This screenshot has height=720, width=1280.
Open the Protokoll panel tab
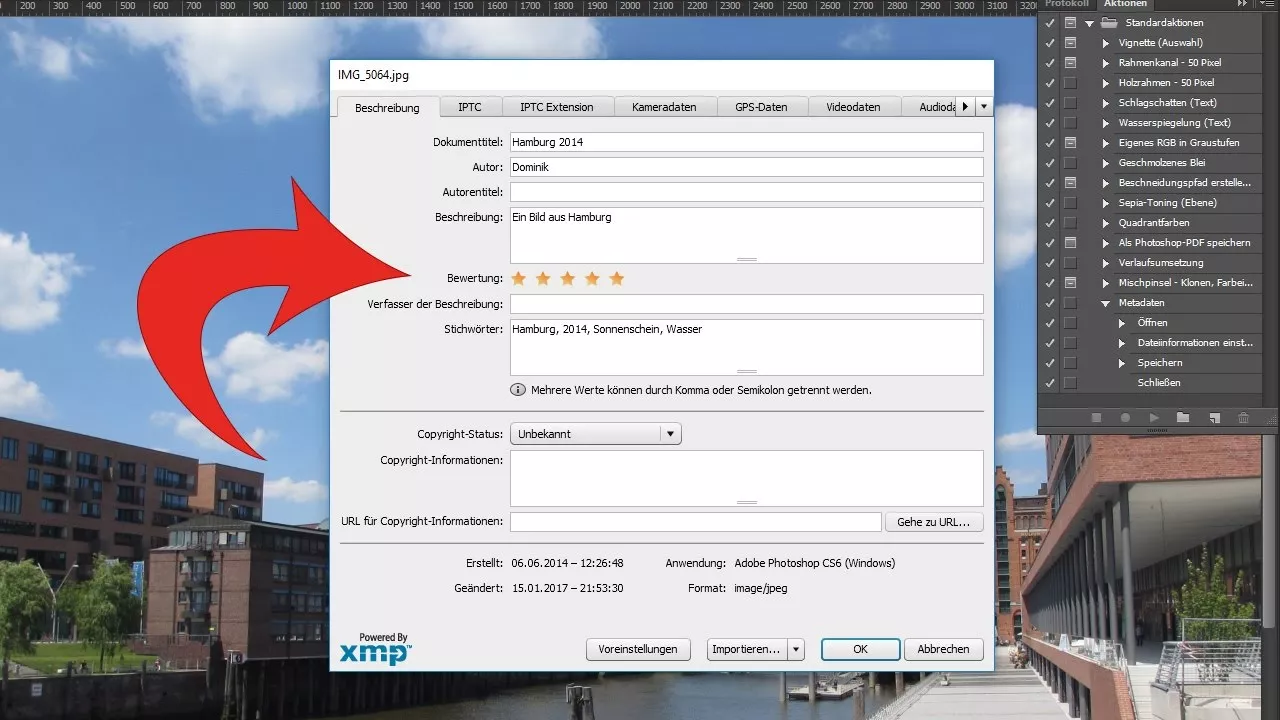click(1066, 4)
